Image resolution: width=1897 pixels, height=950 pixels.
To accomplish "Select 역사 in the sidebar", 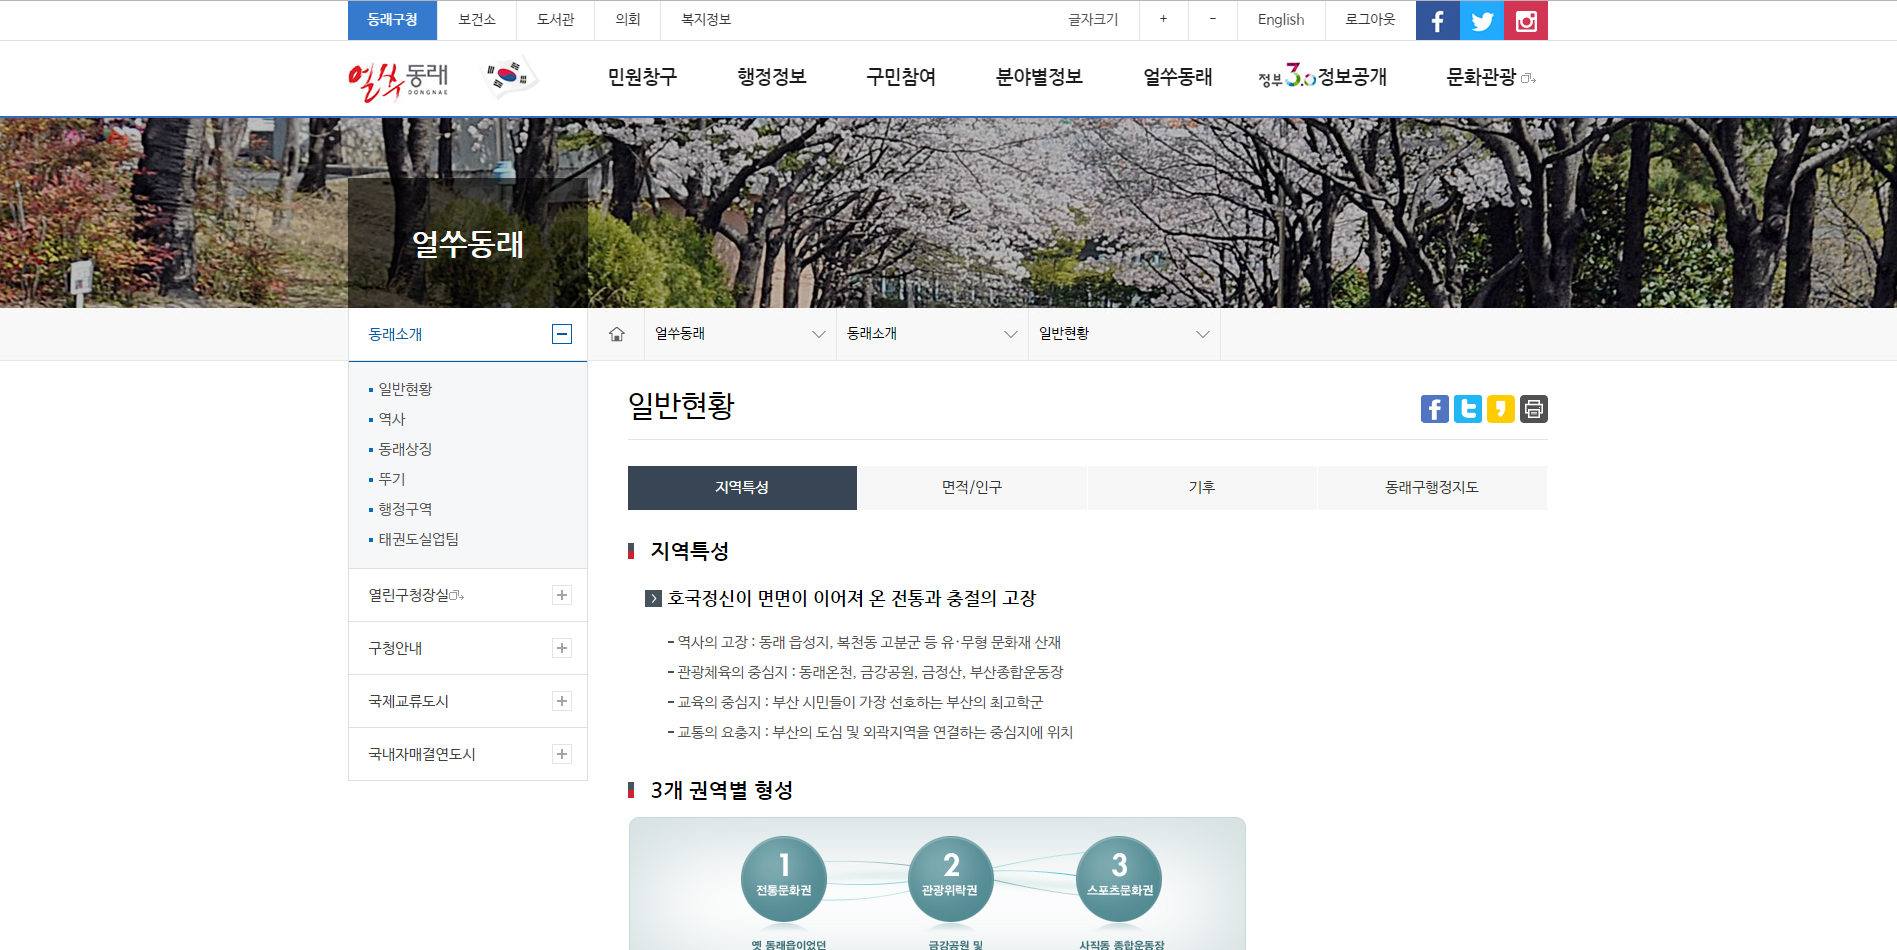I will [392, 419].
